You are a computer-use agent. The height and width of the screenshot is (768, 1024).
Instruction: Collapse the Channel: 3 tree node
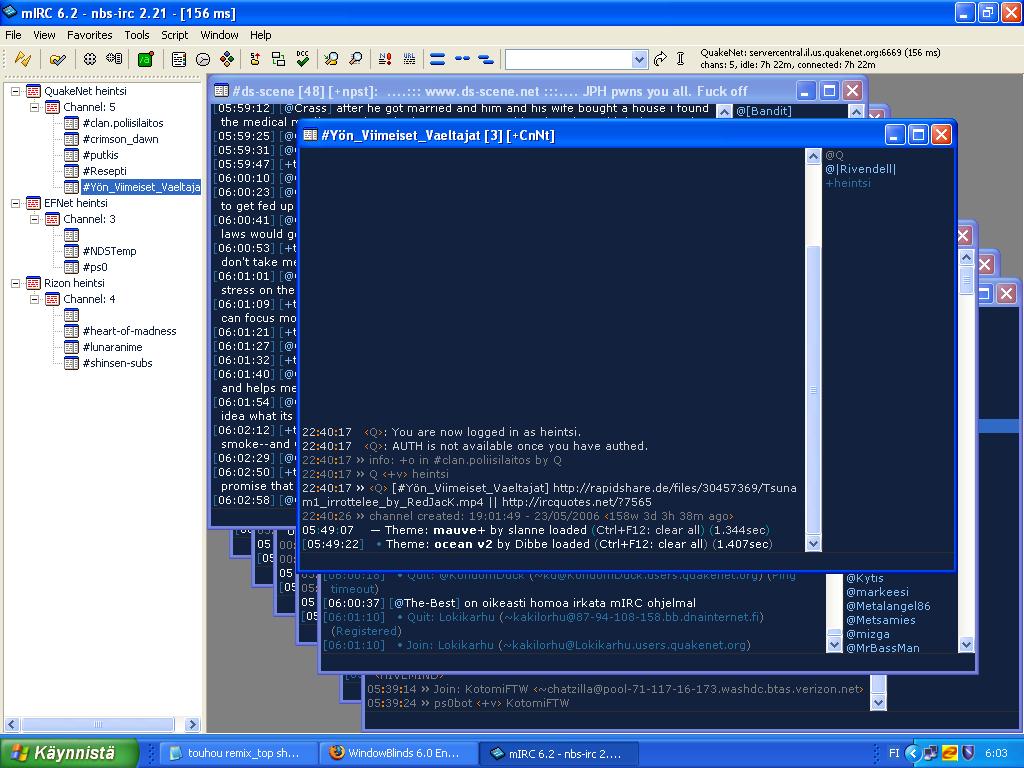tap(34, 219)
